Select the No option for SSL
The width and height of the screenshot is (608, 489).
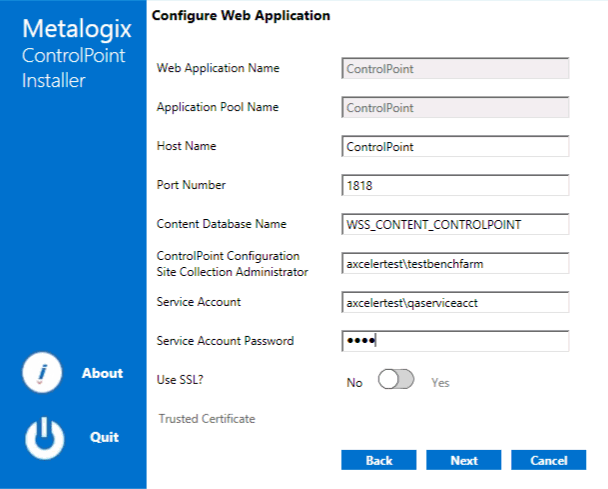point(354,382)
